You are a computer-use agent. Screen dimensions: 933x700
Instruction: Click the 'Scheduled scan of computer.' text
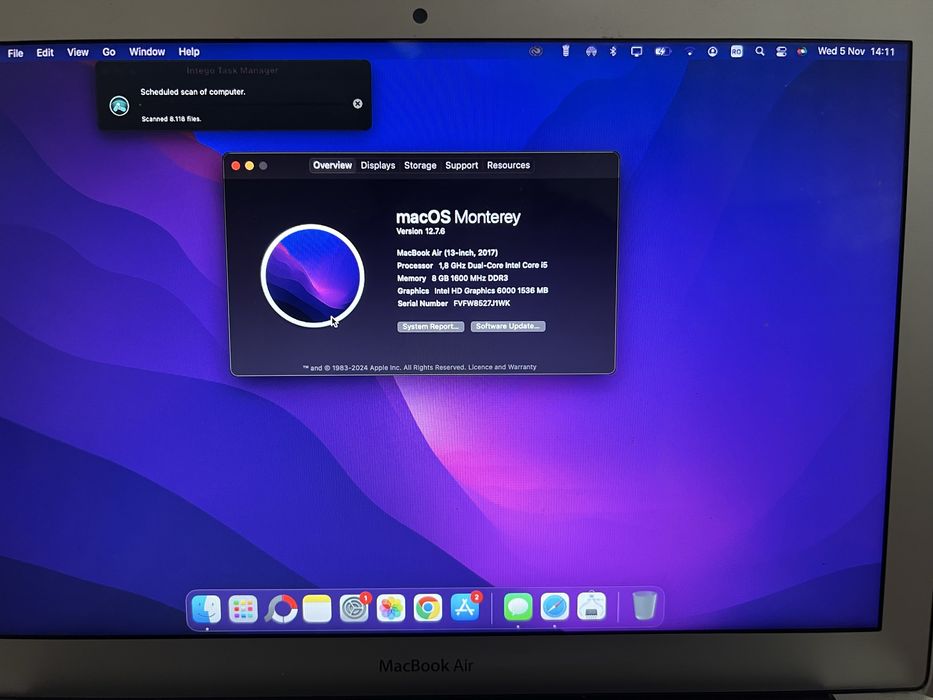click(193, 92)
